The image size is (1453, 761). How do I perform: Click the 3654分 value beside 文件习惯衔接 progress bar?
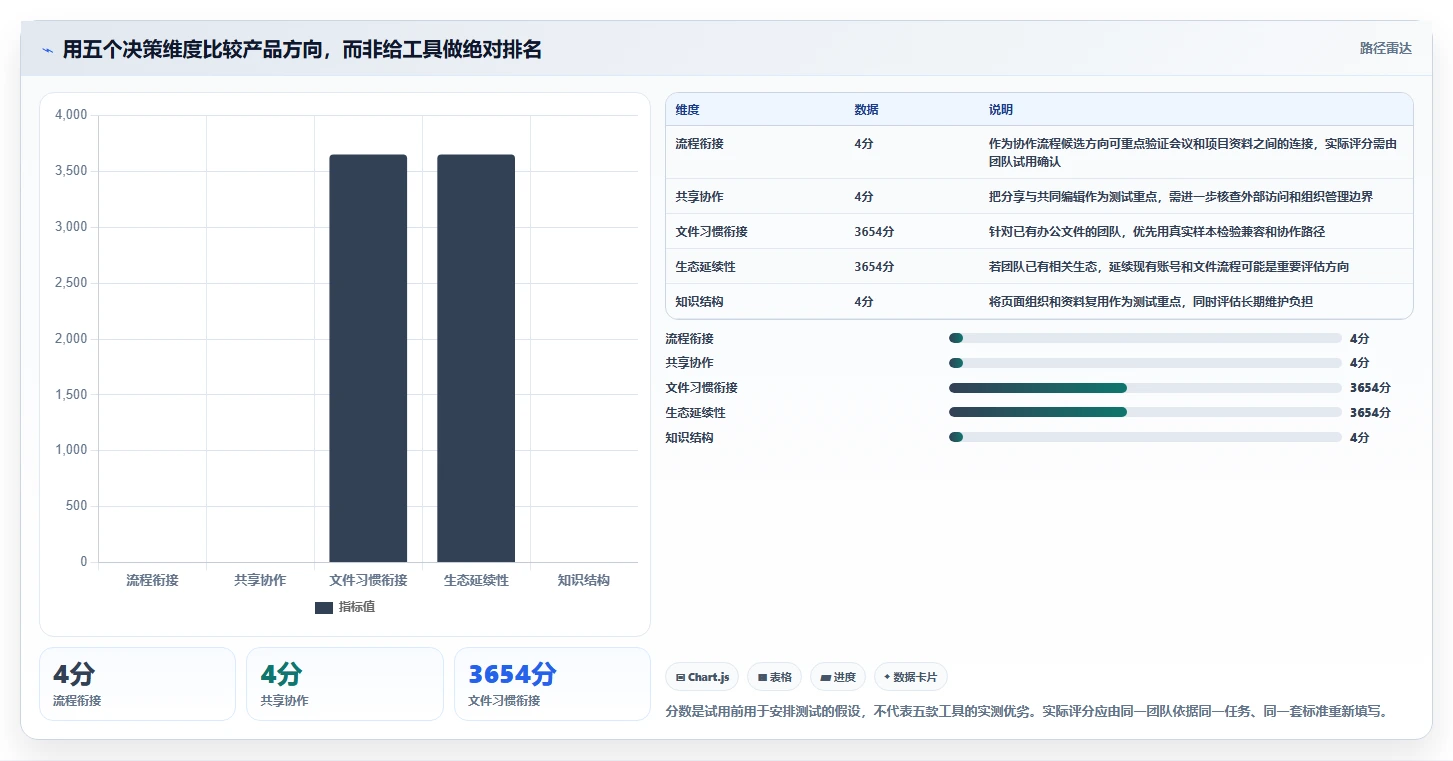tap(1370, 388)
